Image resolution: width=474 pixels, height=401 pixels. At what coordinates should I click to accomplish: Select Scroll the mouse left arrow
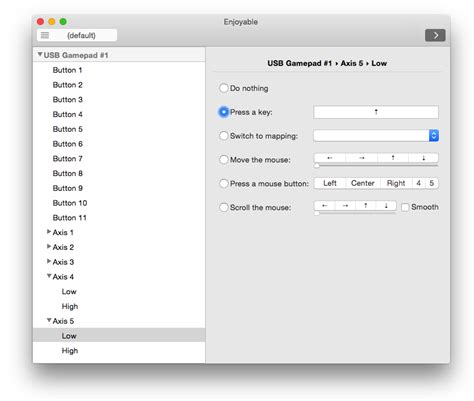click(x=324, y=205)
